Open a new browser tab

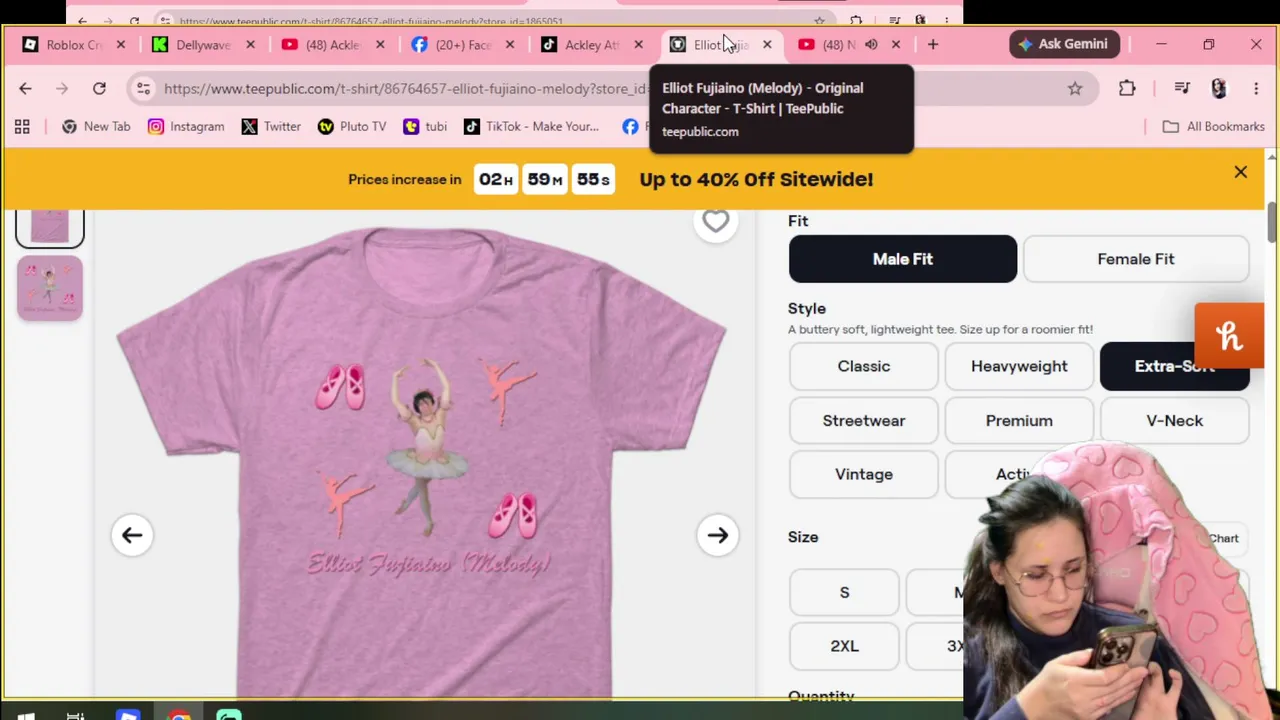[933, 45]
